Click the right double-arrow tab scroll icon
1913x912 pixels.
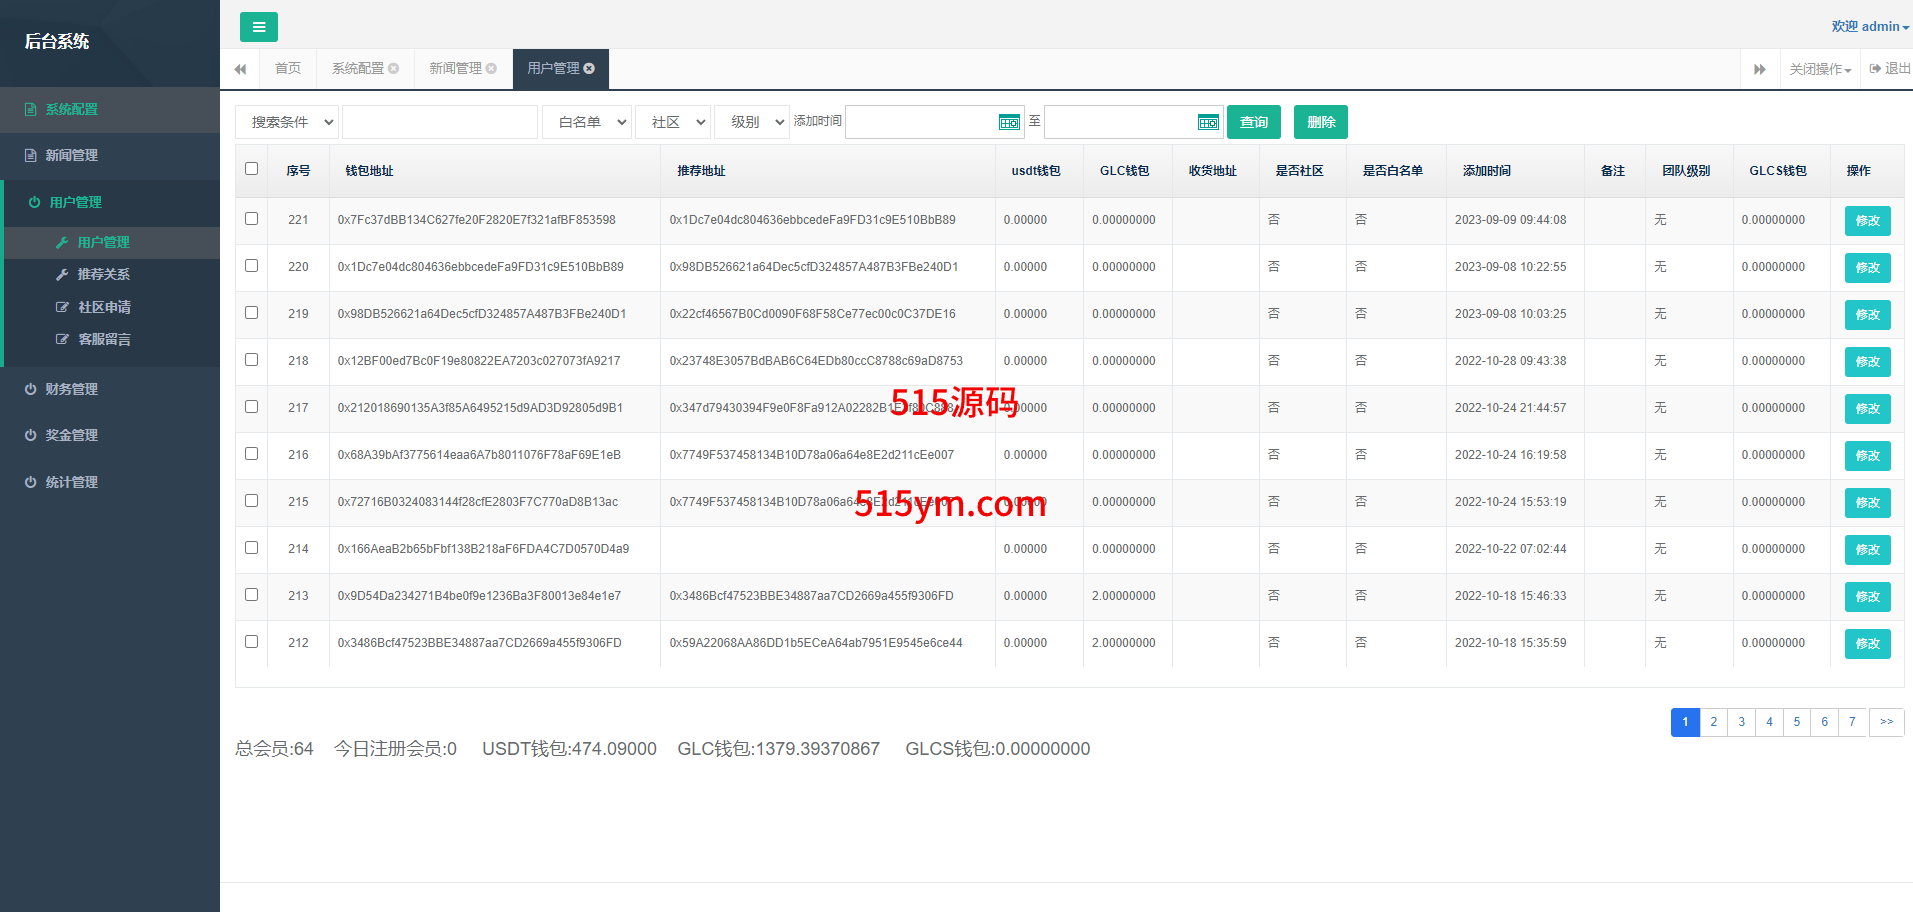tap(1759, 69)
